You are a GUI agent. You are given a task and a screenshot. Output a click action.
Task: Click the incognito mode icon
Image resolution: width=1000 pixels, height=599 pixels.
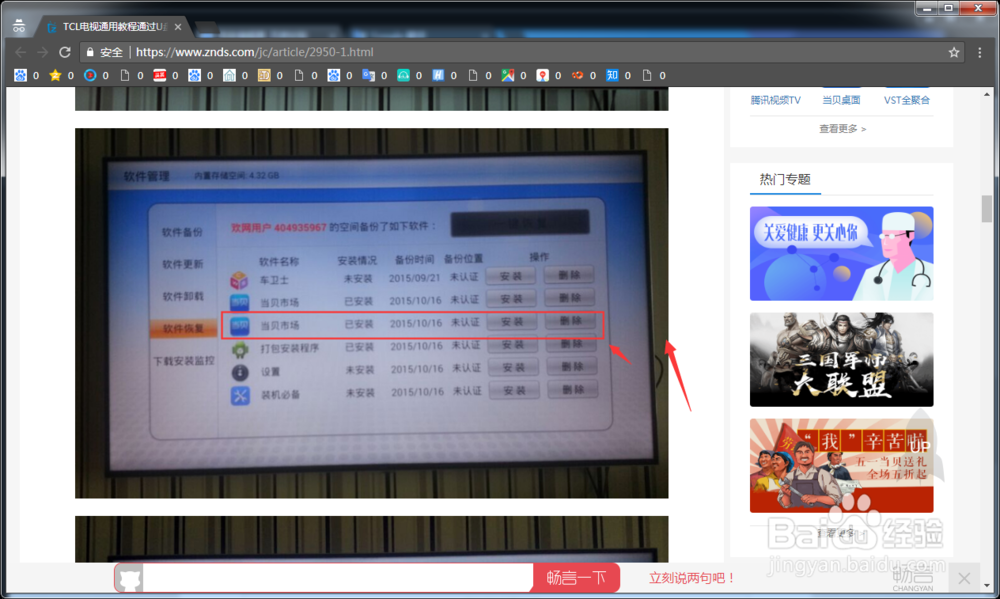click(18, 27)
